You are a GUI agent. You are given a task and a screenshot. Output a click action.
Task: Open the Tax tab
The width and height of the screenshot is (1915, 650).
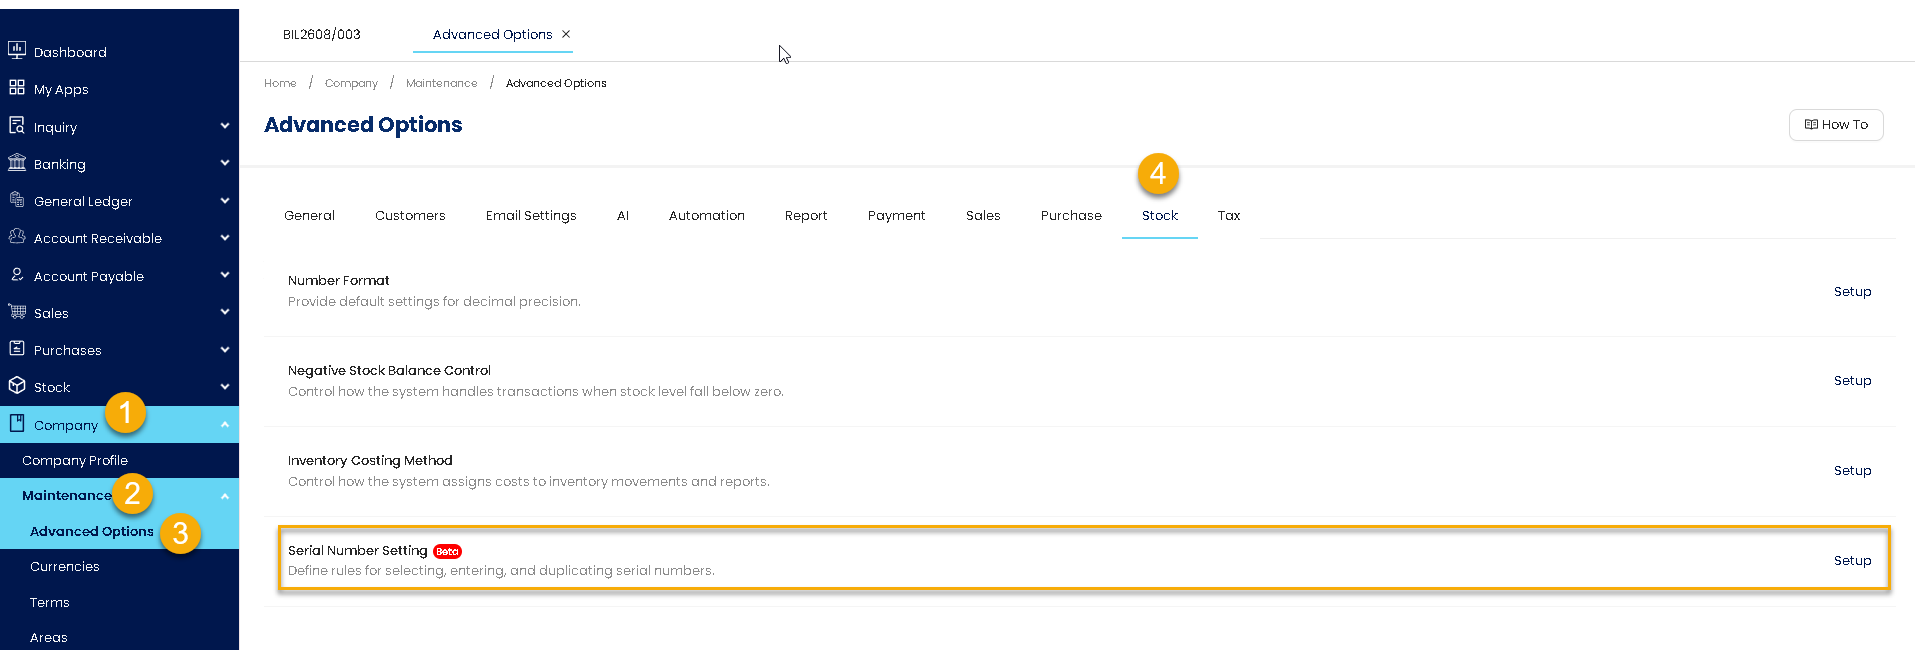click(1229, 215)
